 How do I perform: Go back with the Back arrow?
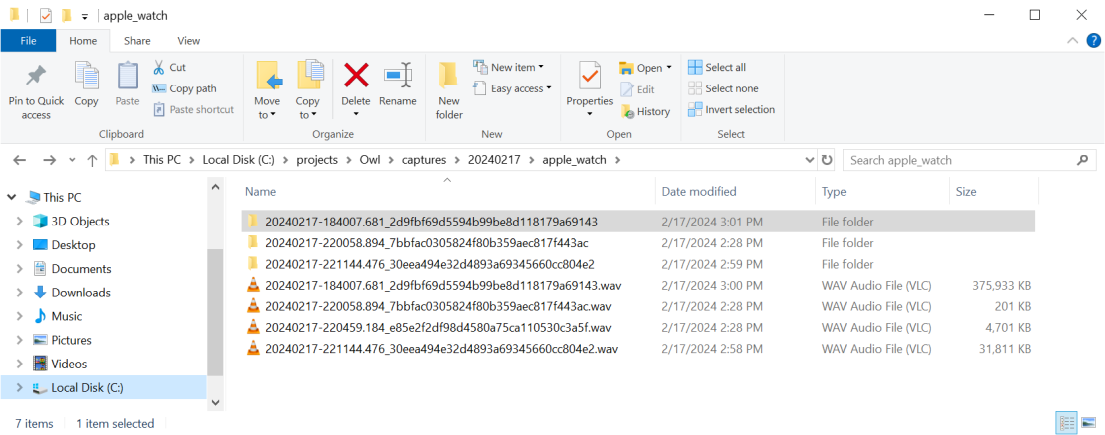[x=20, y=161]
